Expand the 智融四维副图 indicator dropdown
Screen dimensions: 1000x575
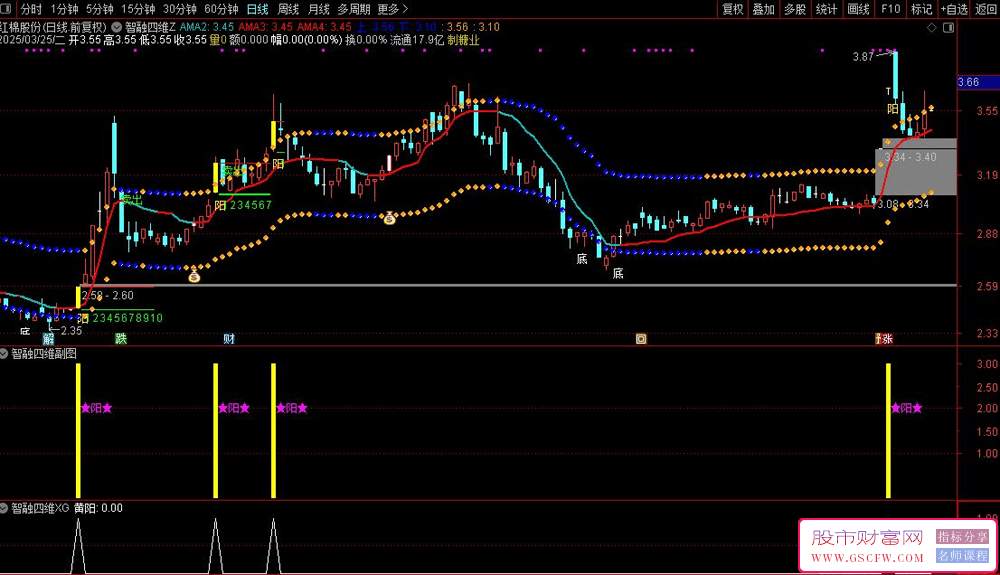4,353
